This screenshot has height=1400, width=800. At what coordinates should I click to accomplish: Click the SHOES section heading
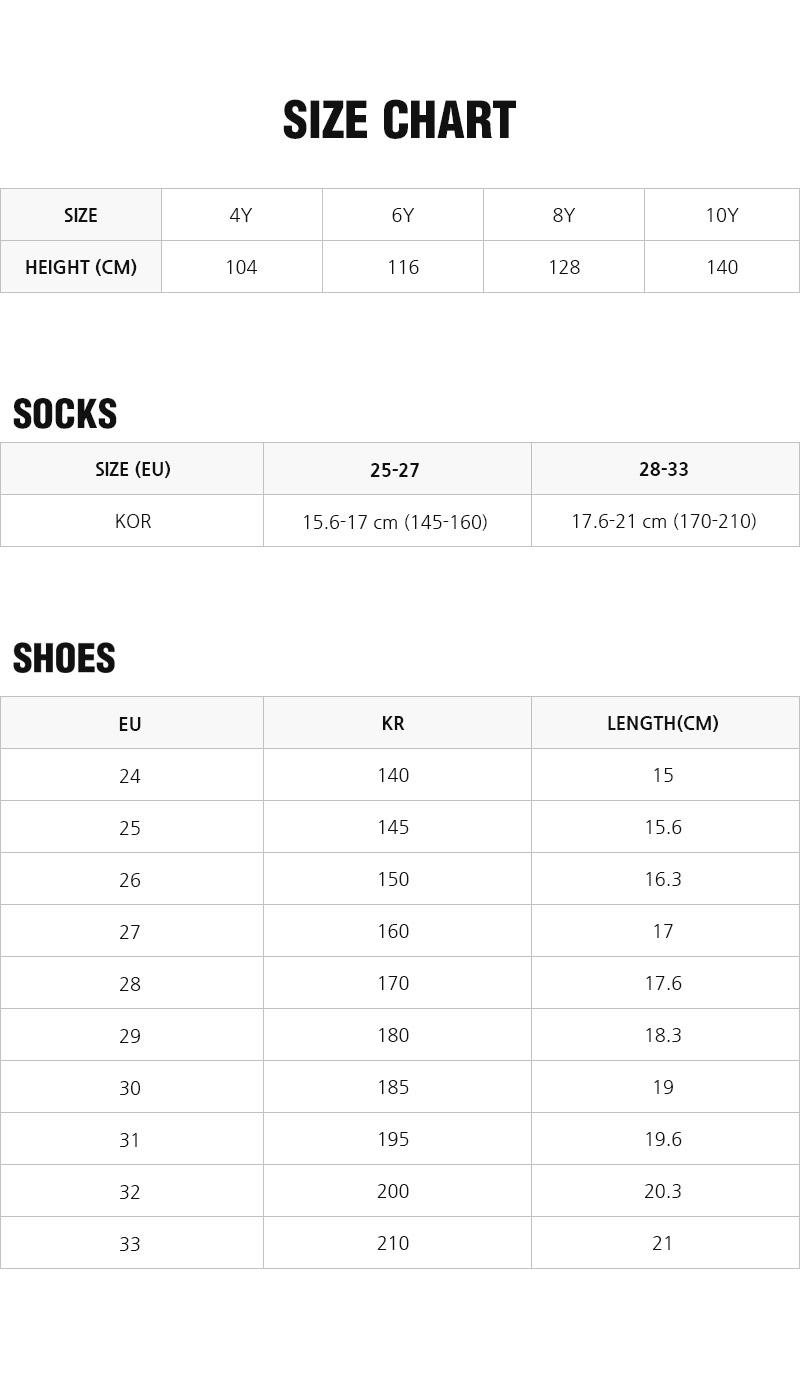pos(64,658)
